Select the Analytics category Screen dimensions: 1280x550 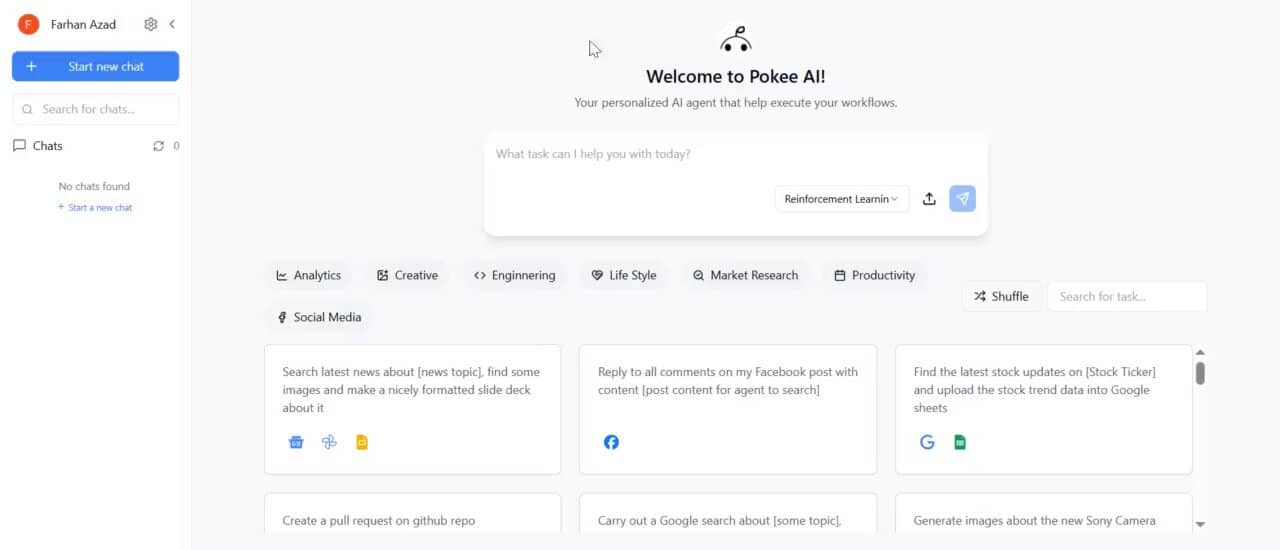pyautogui.click(x=309, y=275)
